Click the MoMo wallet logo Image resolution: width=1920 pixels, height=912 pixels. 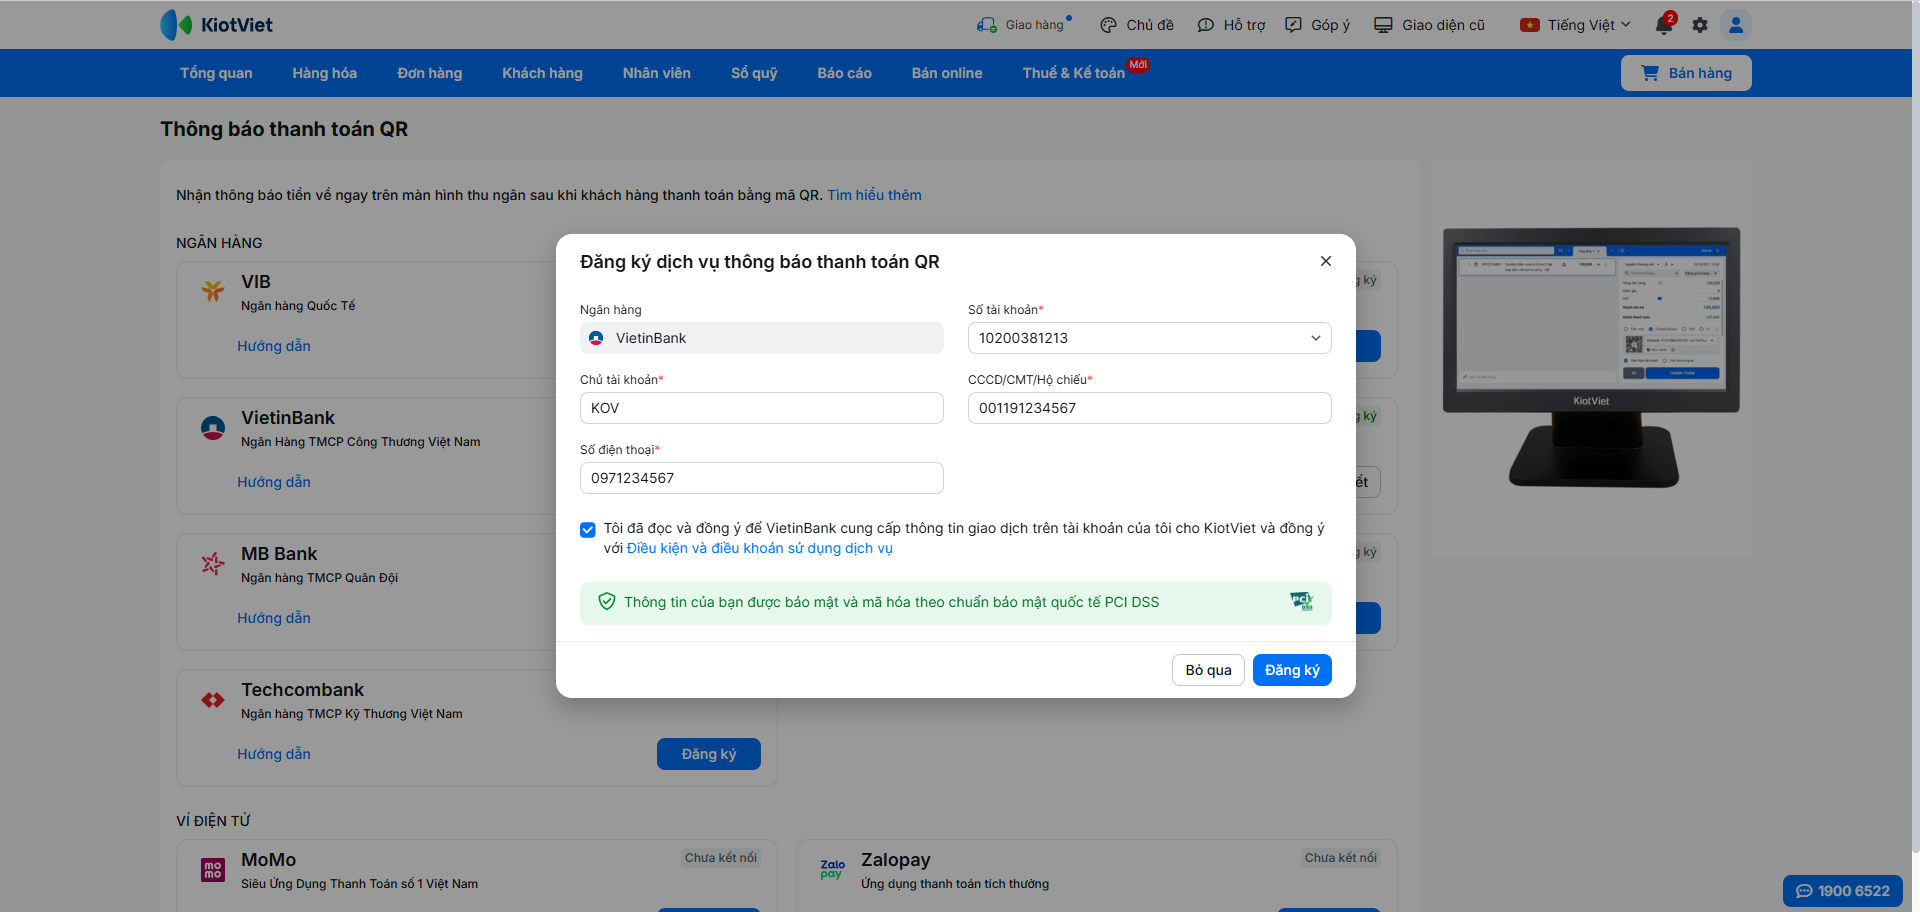pyautogui.click(x=213, y=870)
